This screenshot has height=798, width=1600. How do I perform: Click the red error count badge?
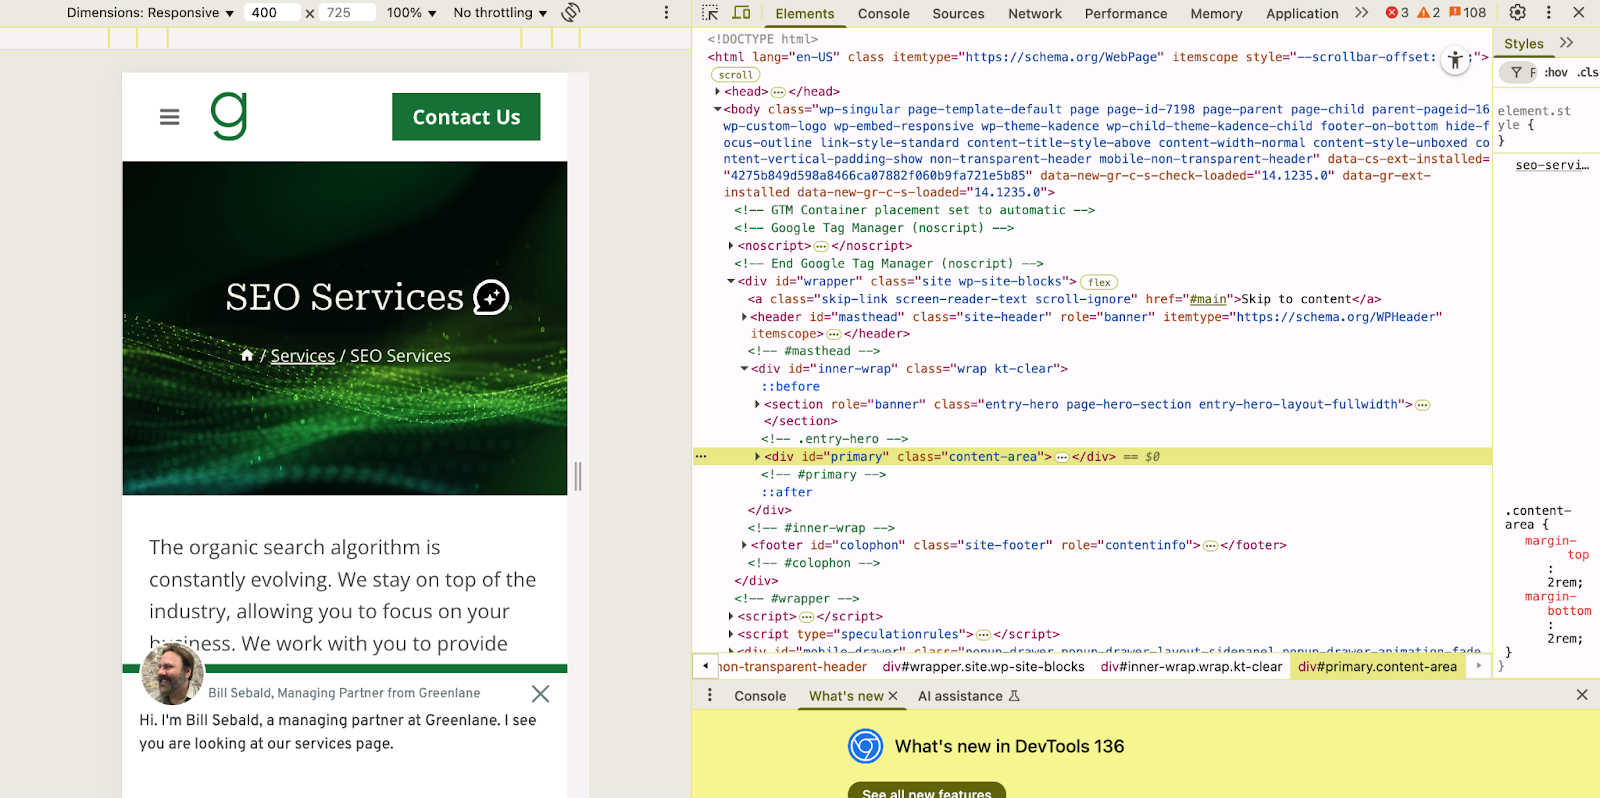(1397, 13)
